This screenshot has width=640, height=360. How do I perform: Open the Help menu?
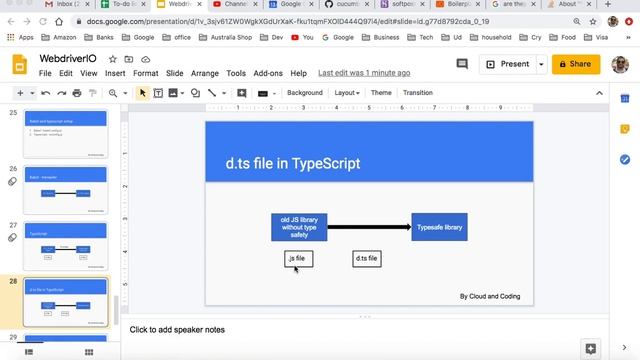[x=298, y=73]
